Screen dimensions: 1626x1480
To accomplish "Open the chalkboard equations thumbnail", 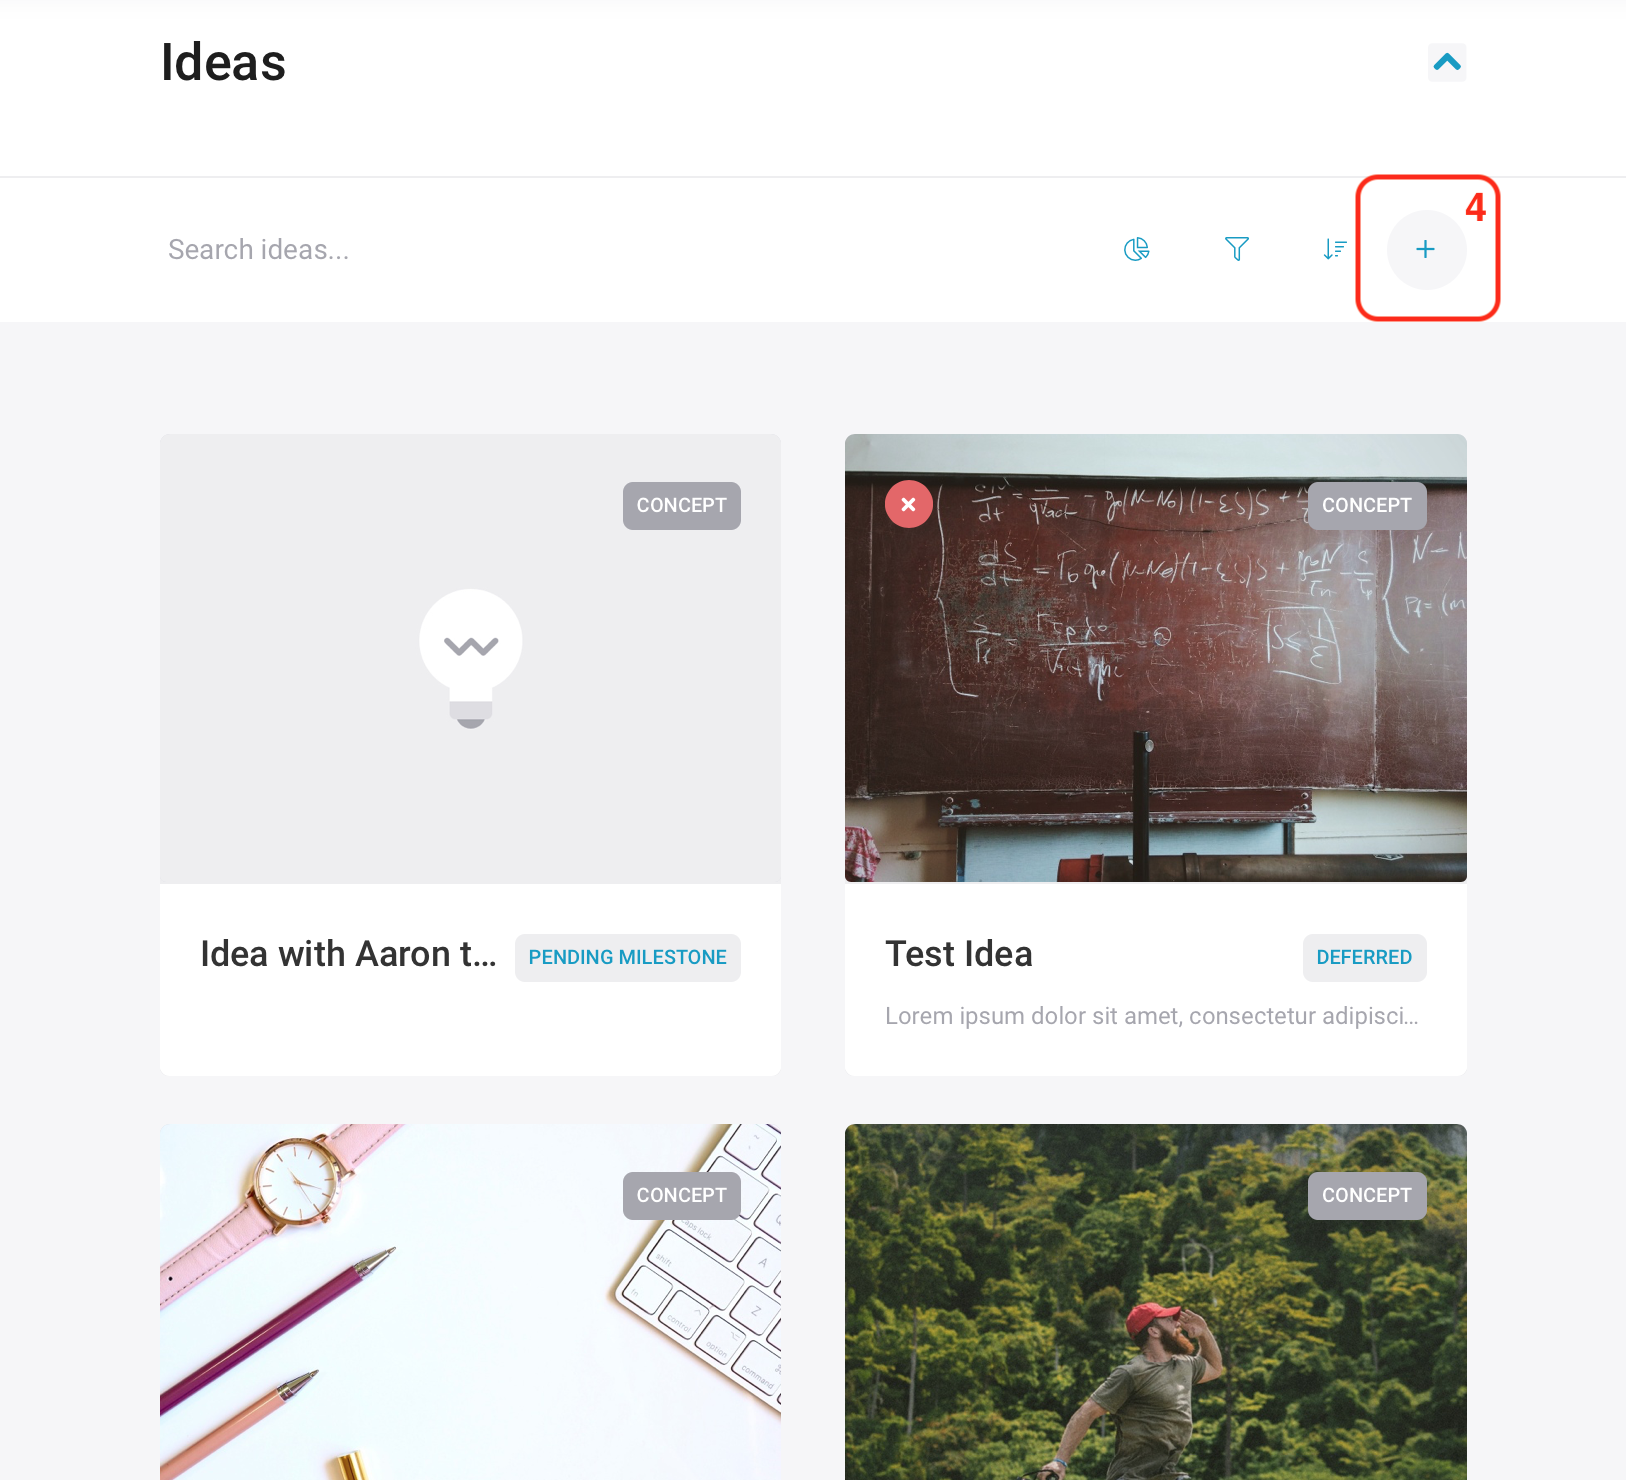I will (x=1156, y=658).
